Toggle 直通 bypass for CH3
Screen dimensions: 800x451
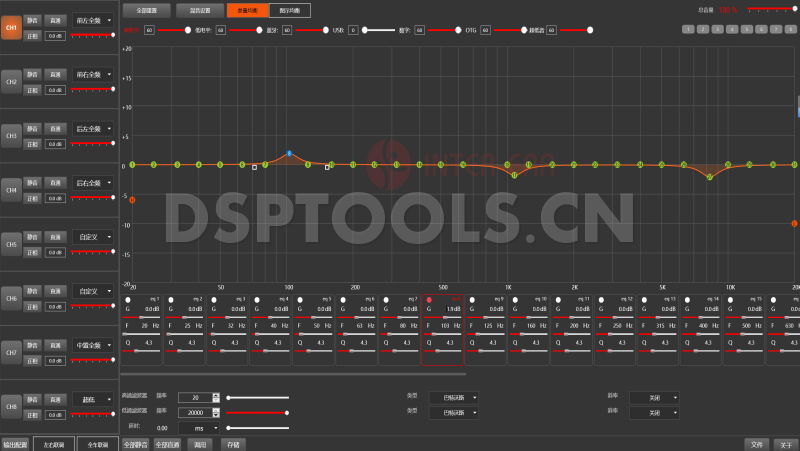tap(56, 129)
